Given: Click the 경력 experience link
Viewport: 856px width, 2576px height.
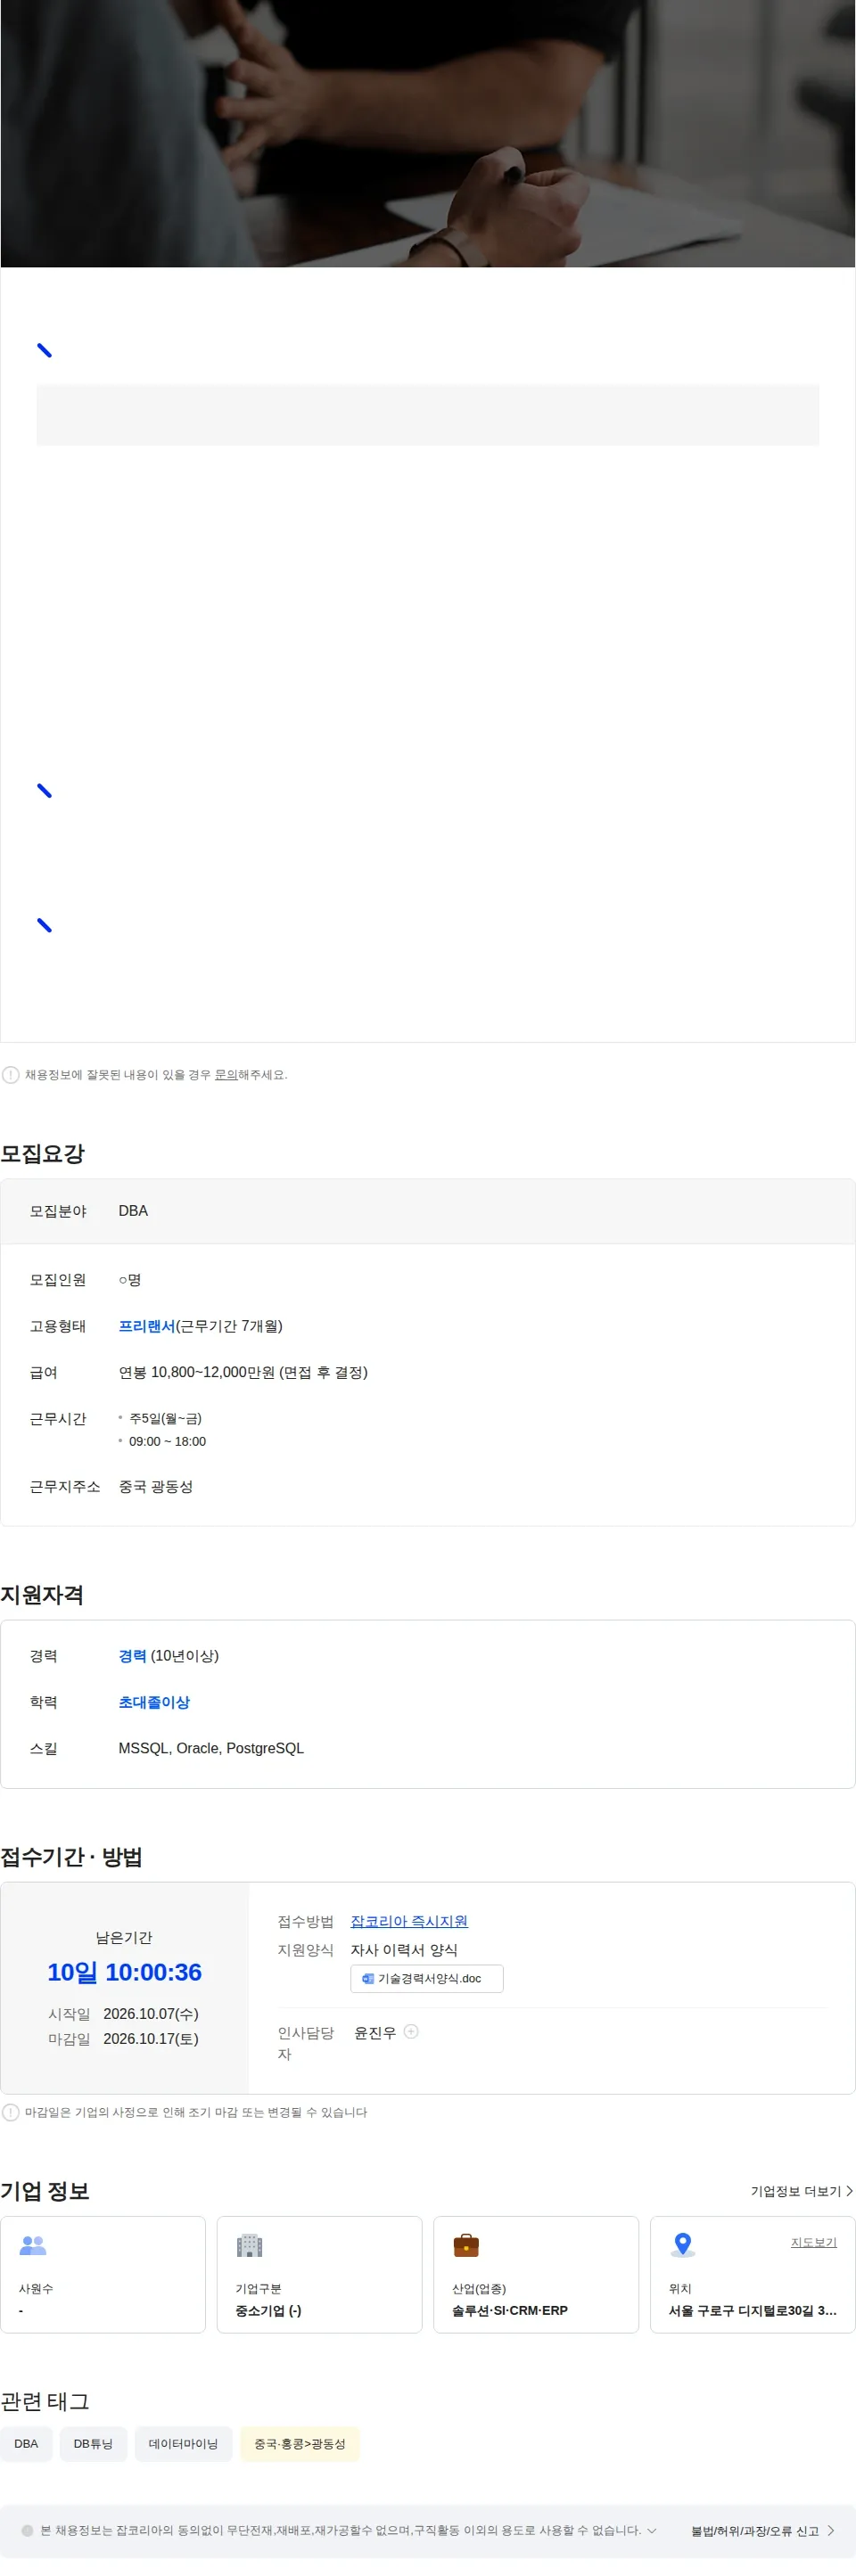Looking at the screenshot, I should 132,1656.
